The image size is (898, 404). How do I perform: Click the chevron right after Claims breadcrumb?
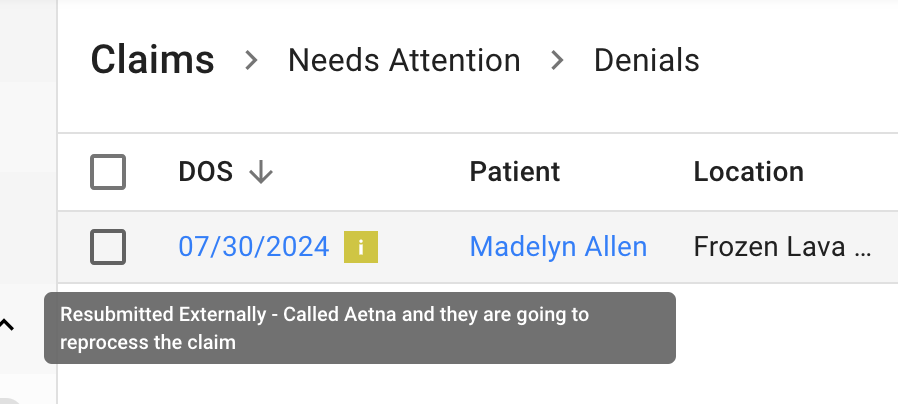[251, 60]
